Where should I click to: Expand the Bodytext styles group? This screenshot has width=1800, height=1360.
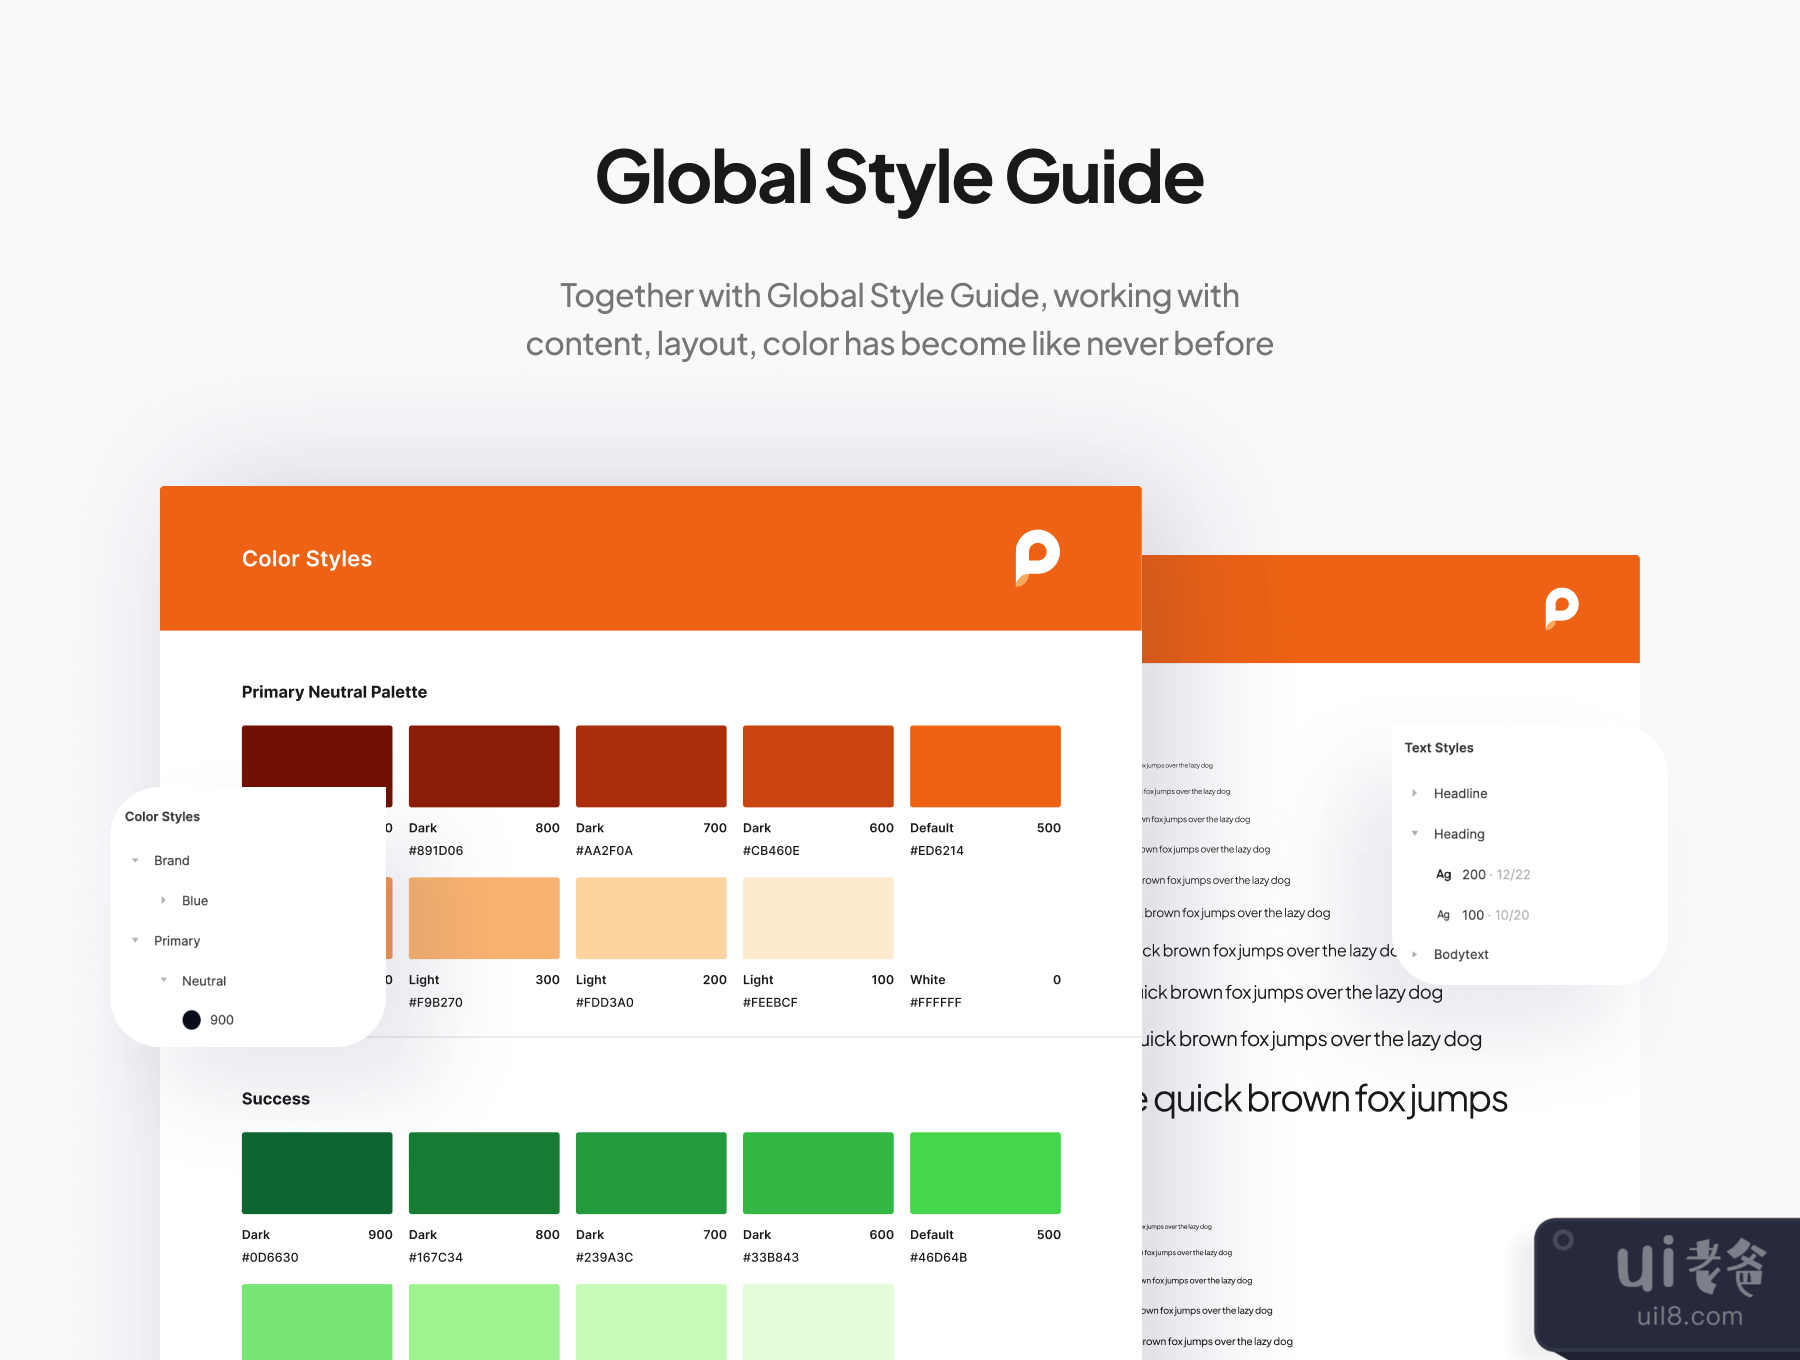(x=1415, y=955)
